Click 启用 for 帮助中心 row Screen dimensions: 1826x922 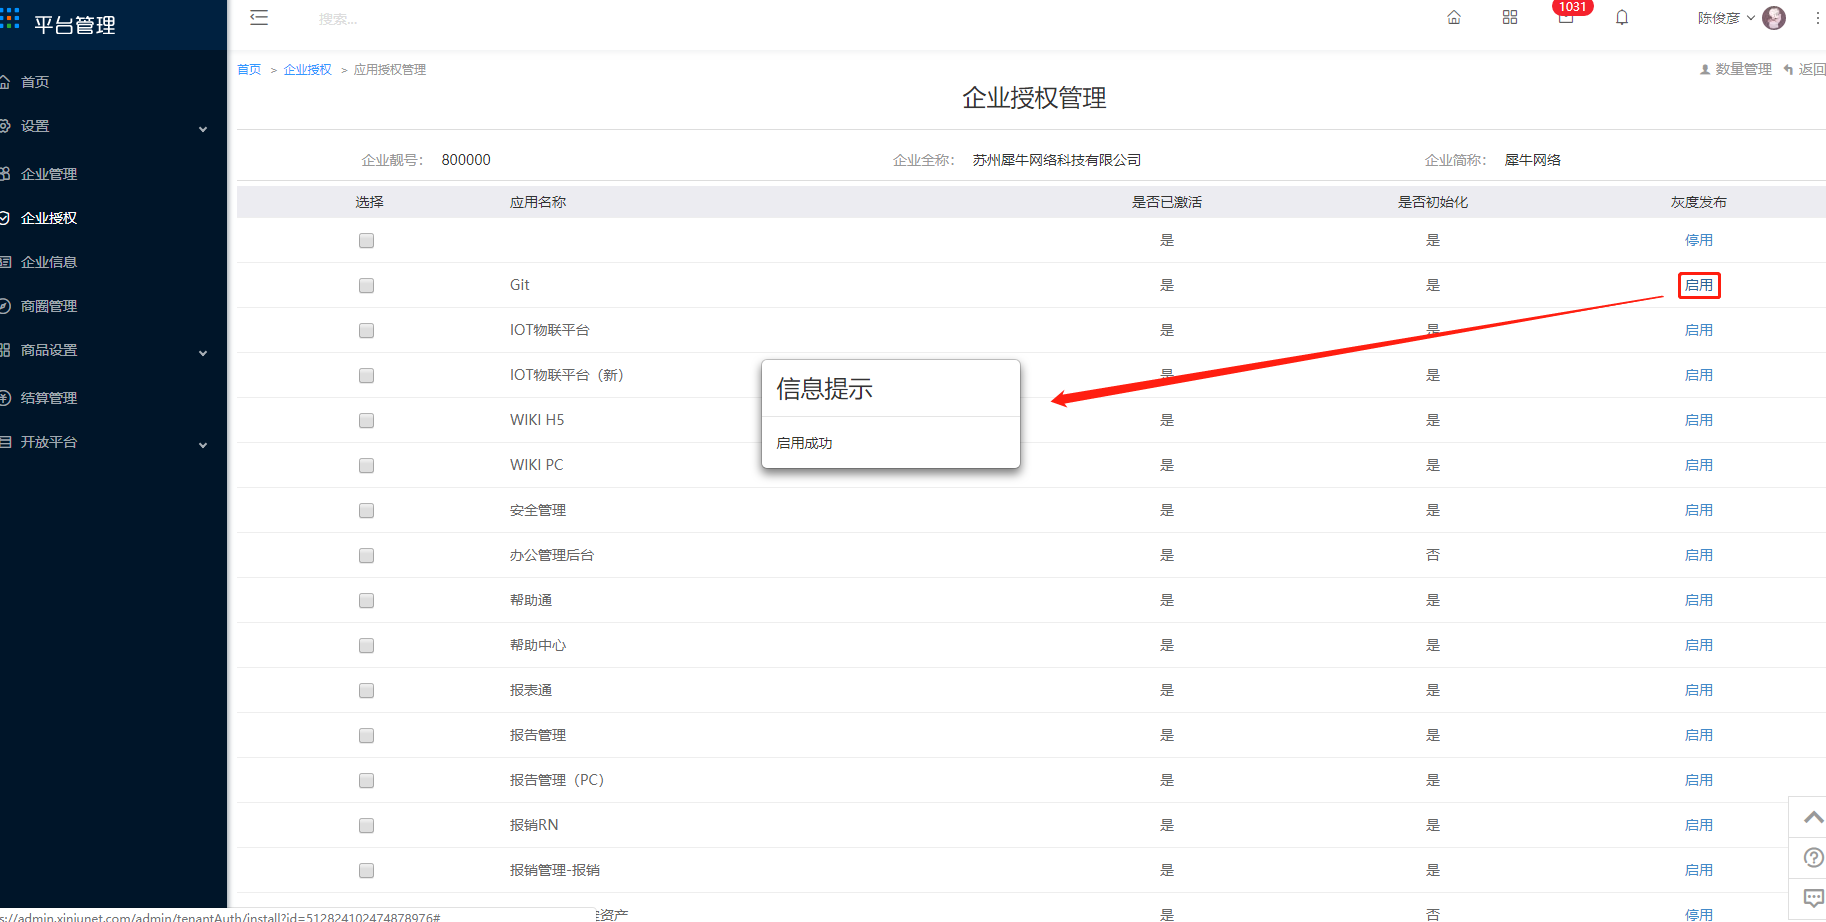pos(1699,645)
